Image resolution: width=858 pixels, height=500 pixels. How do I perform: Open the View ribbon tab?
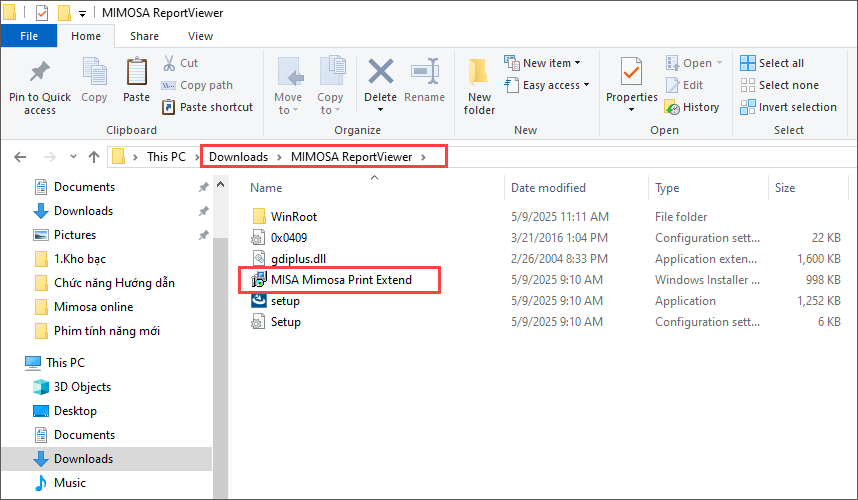[x=200, y=36]
